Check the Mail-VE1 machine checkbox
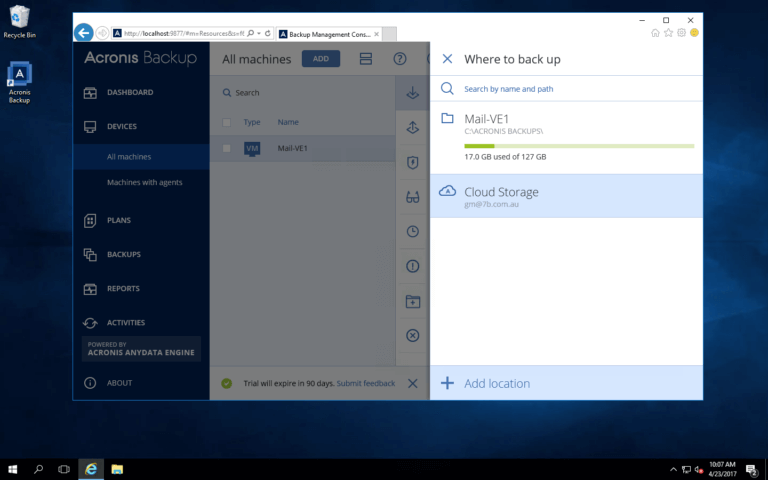Image resolution: width=768 pixels, height=480 pixels. 226,148
